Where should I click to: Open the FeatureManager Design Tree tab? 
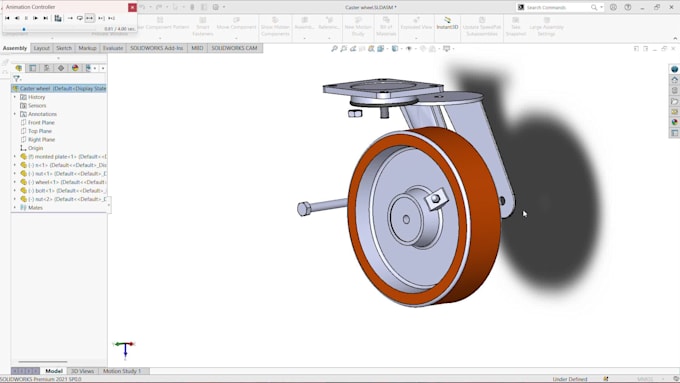click(x=18, y=68)
